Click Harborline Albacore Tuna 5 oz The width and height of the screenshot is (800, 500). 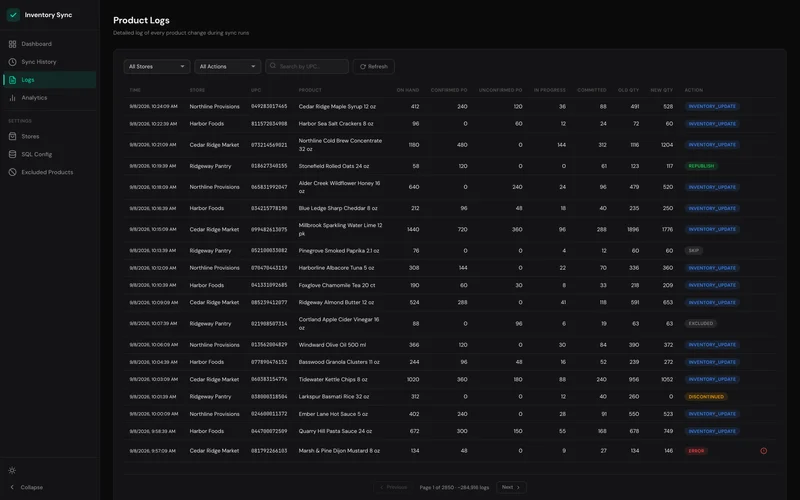pos(336,268)
